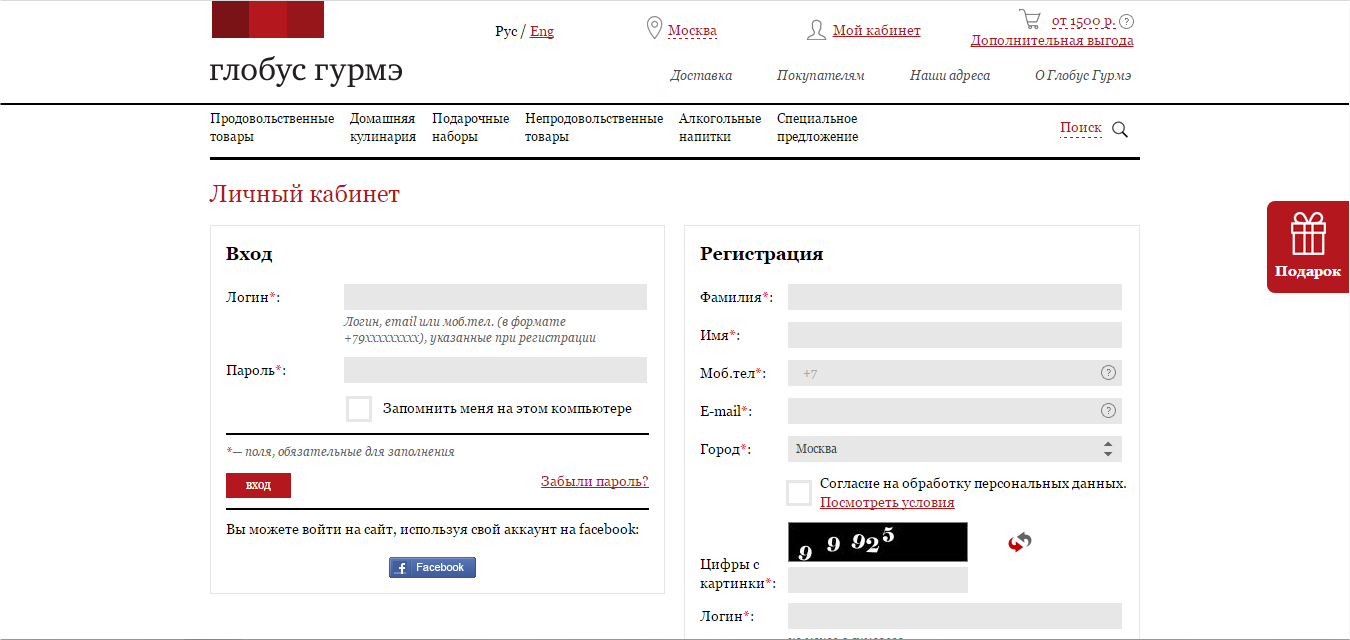Click the от 1500 р. cart link
Viewport: 1350px width, 640px height.
[1083, 22]
